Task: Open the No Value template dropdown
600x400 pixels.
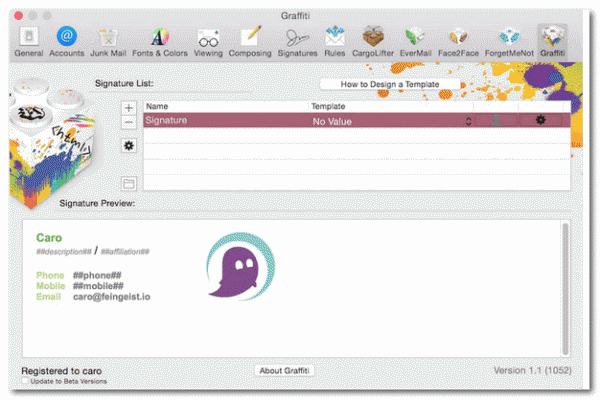Action: [x=392, y=121]
